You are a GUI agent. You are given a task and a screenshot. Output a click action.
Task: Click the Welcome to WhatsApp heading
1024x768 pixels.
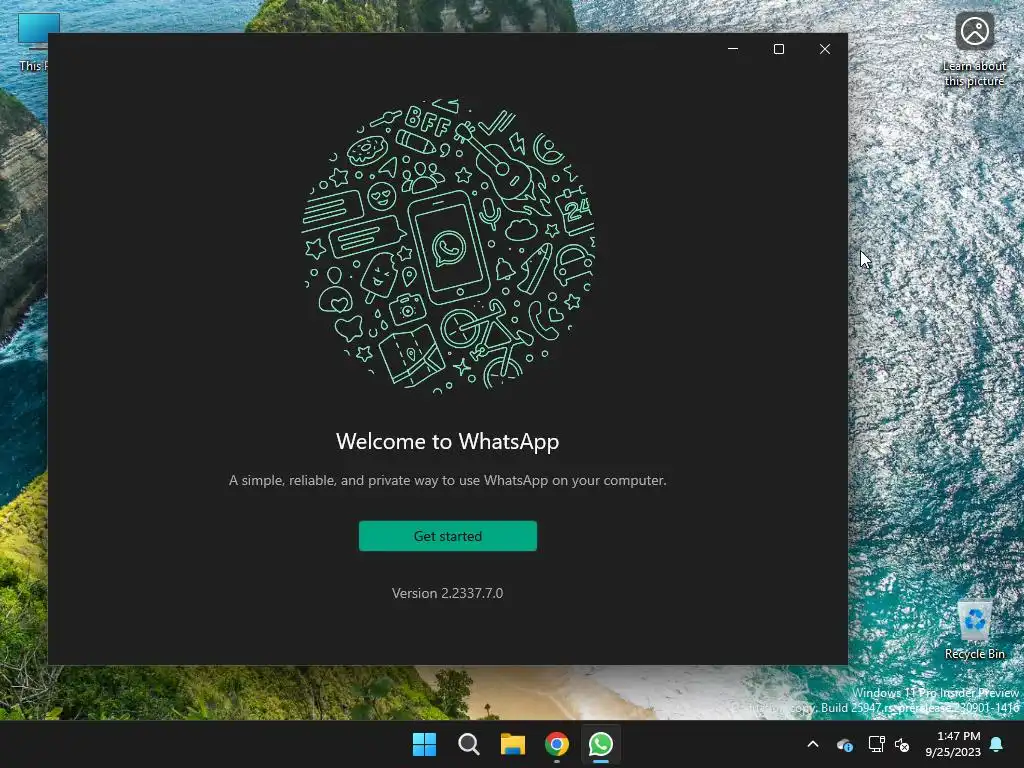[x=447, y=441]
